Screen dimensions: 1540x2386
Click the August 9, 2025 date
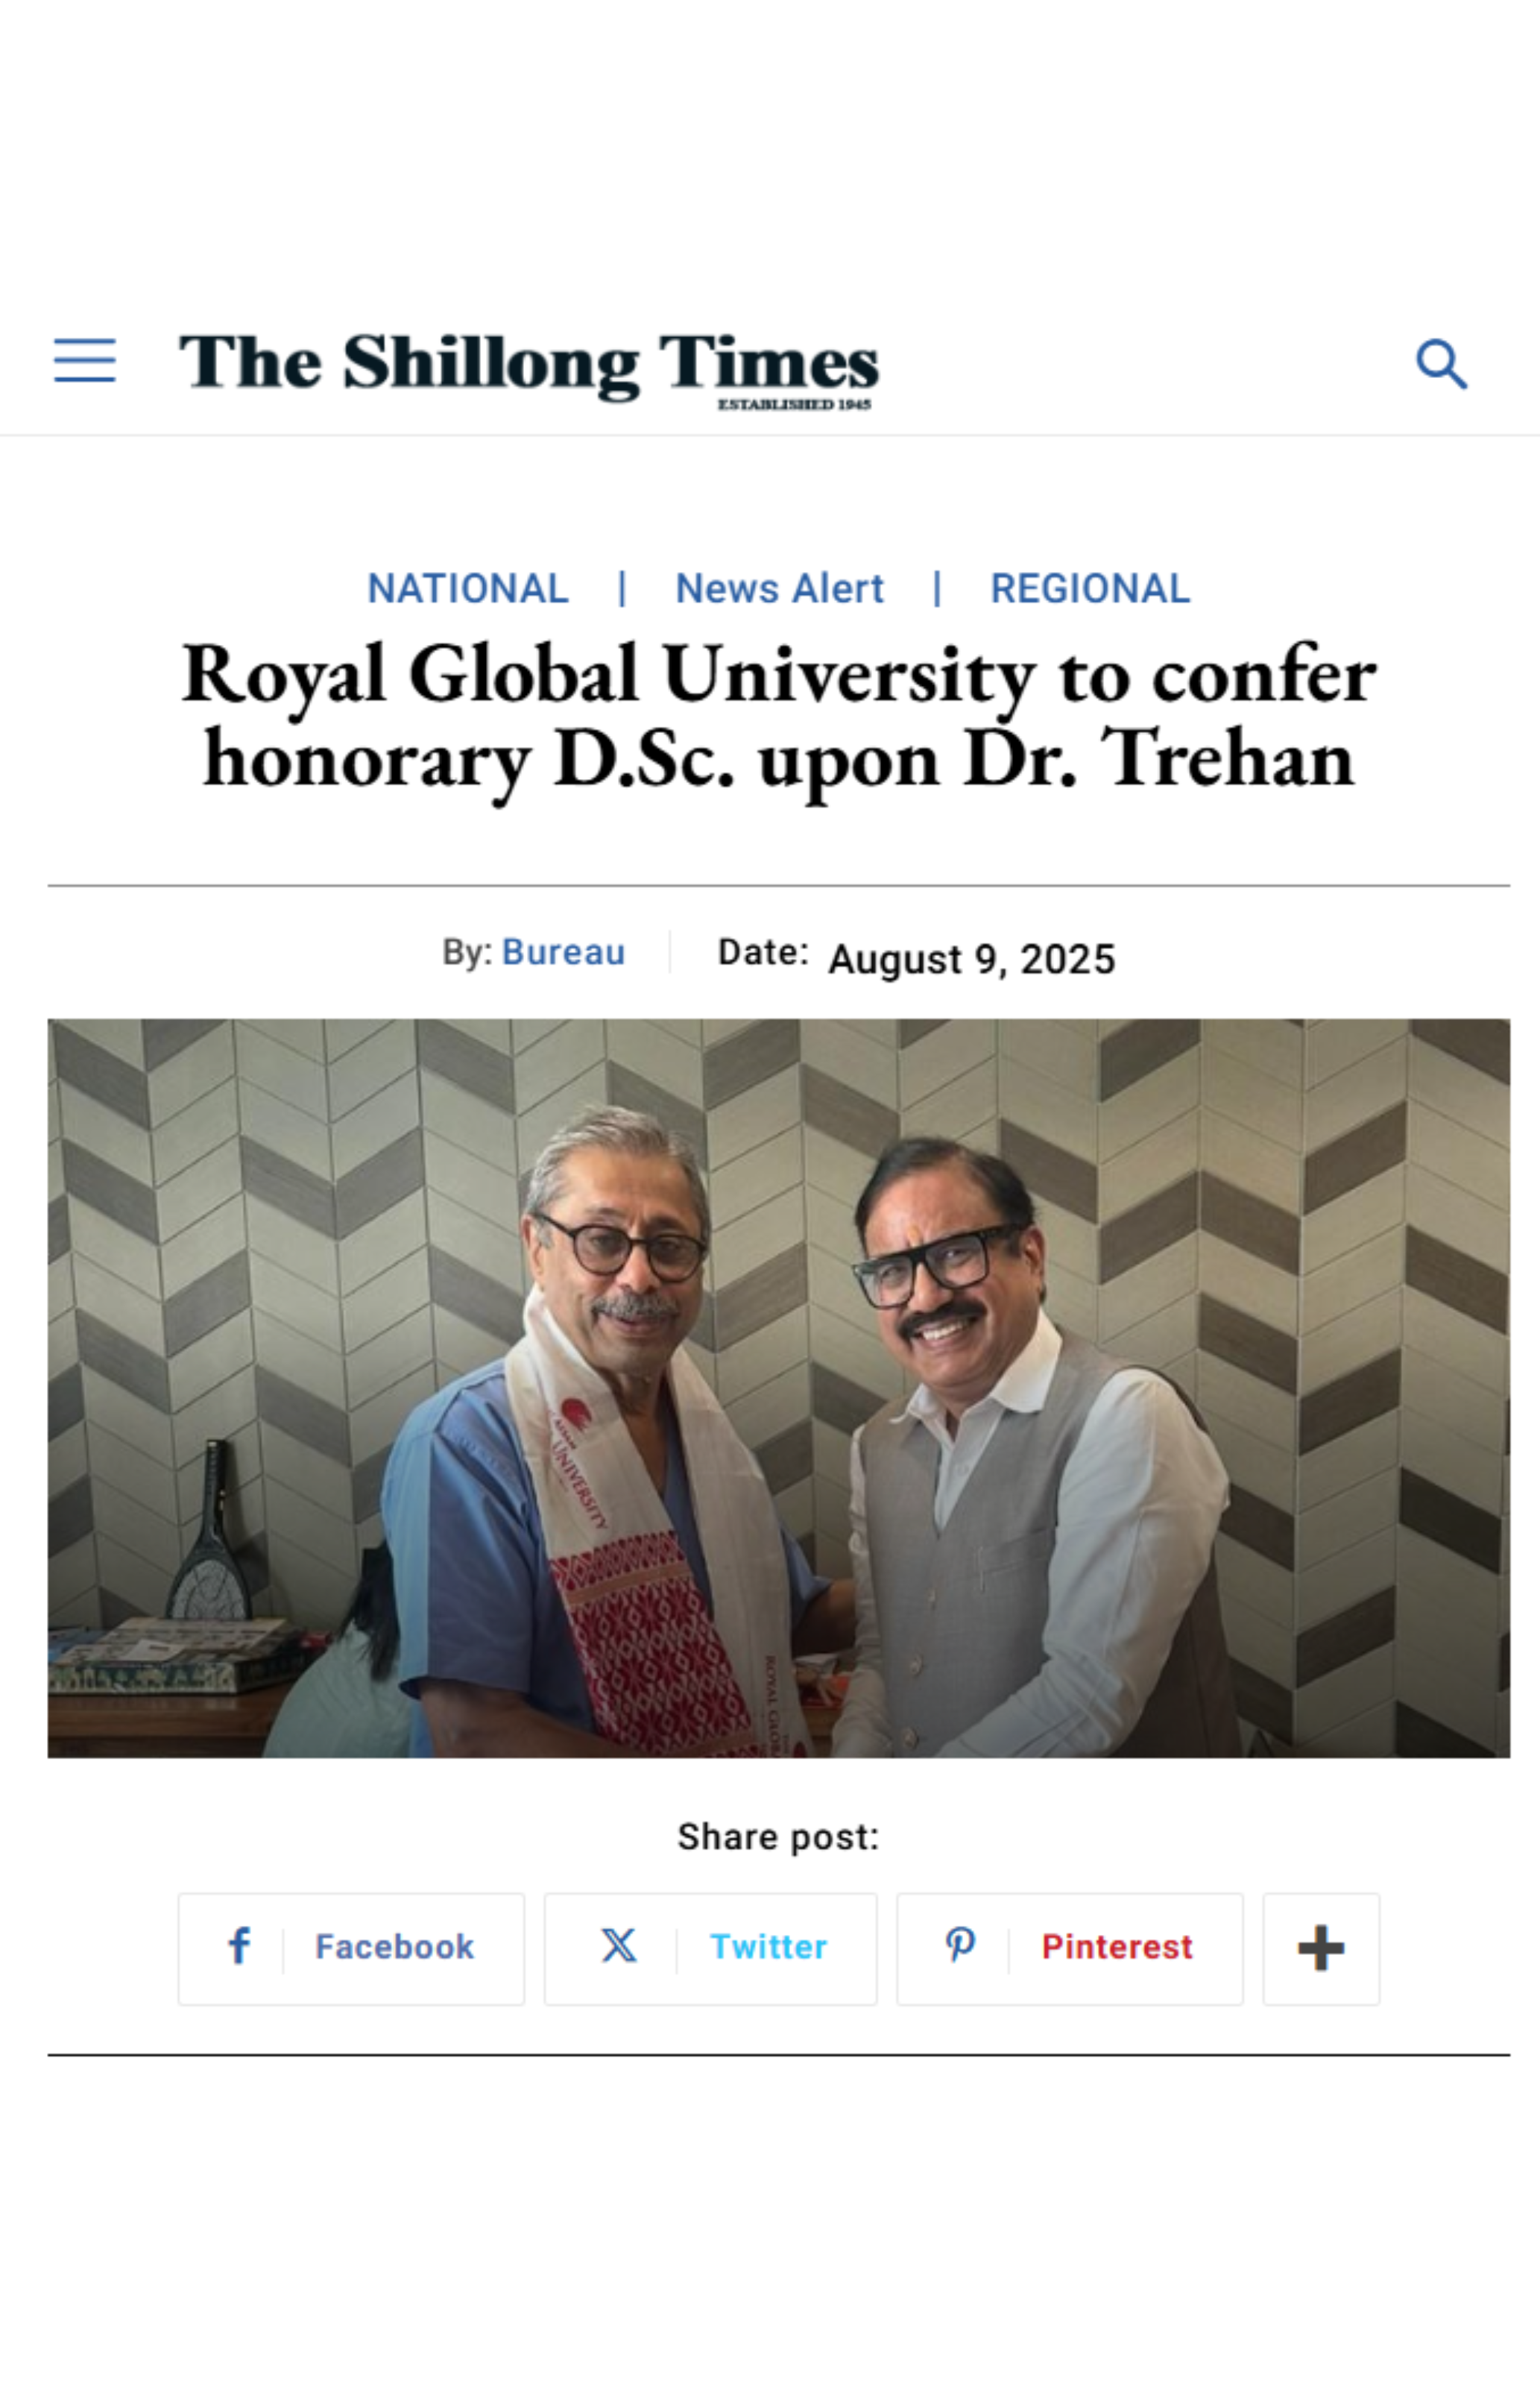pos(971,960)
